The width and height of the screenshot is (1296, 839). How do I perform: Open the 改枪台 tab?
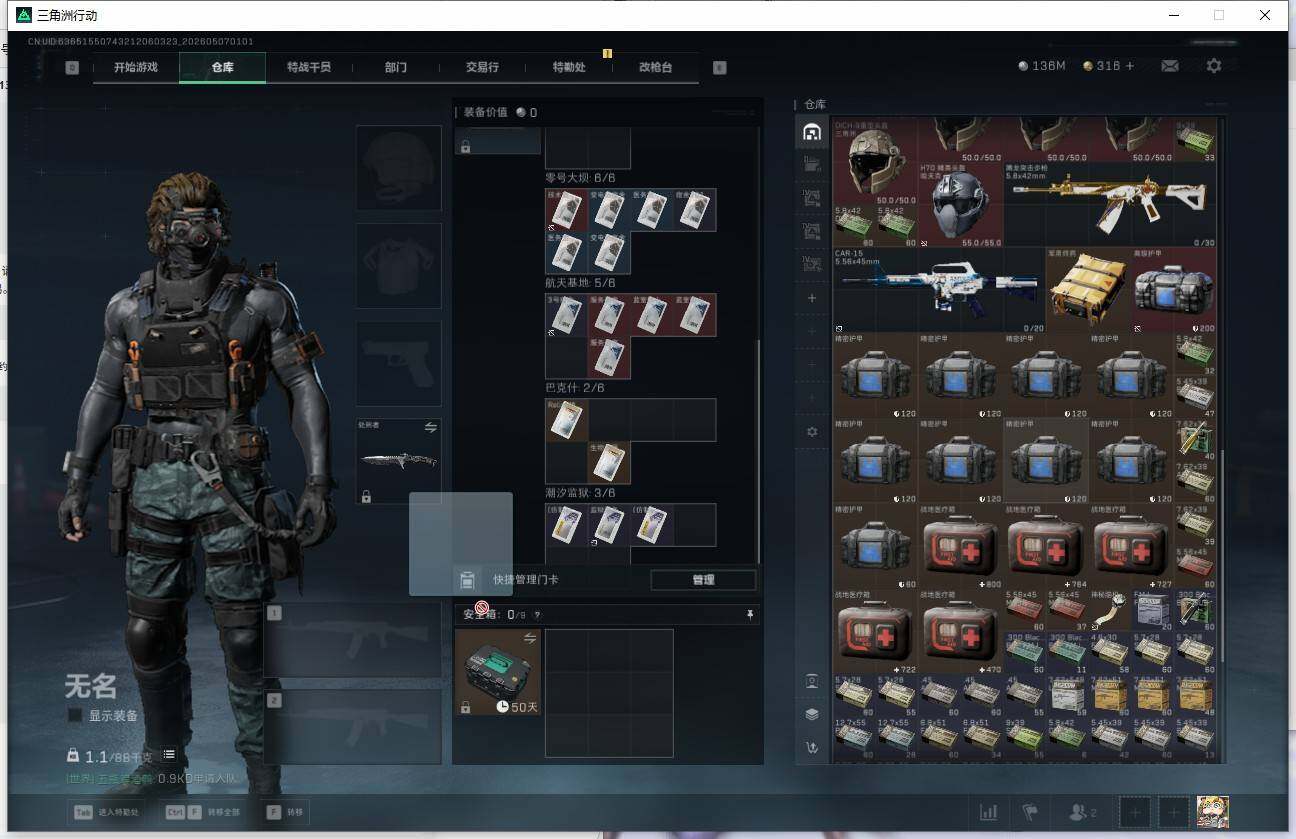[655, 67]
